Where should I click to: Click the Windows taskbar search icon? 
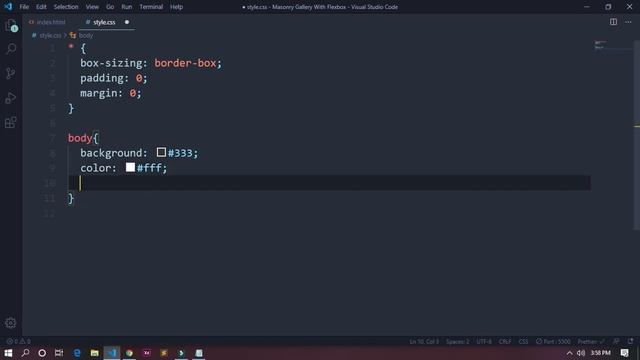[25, 353]
